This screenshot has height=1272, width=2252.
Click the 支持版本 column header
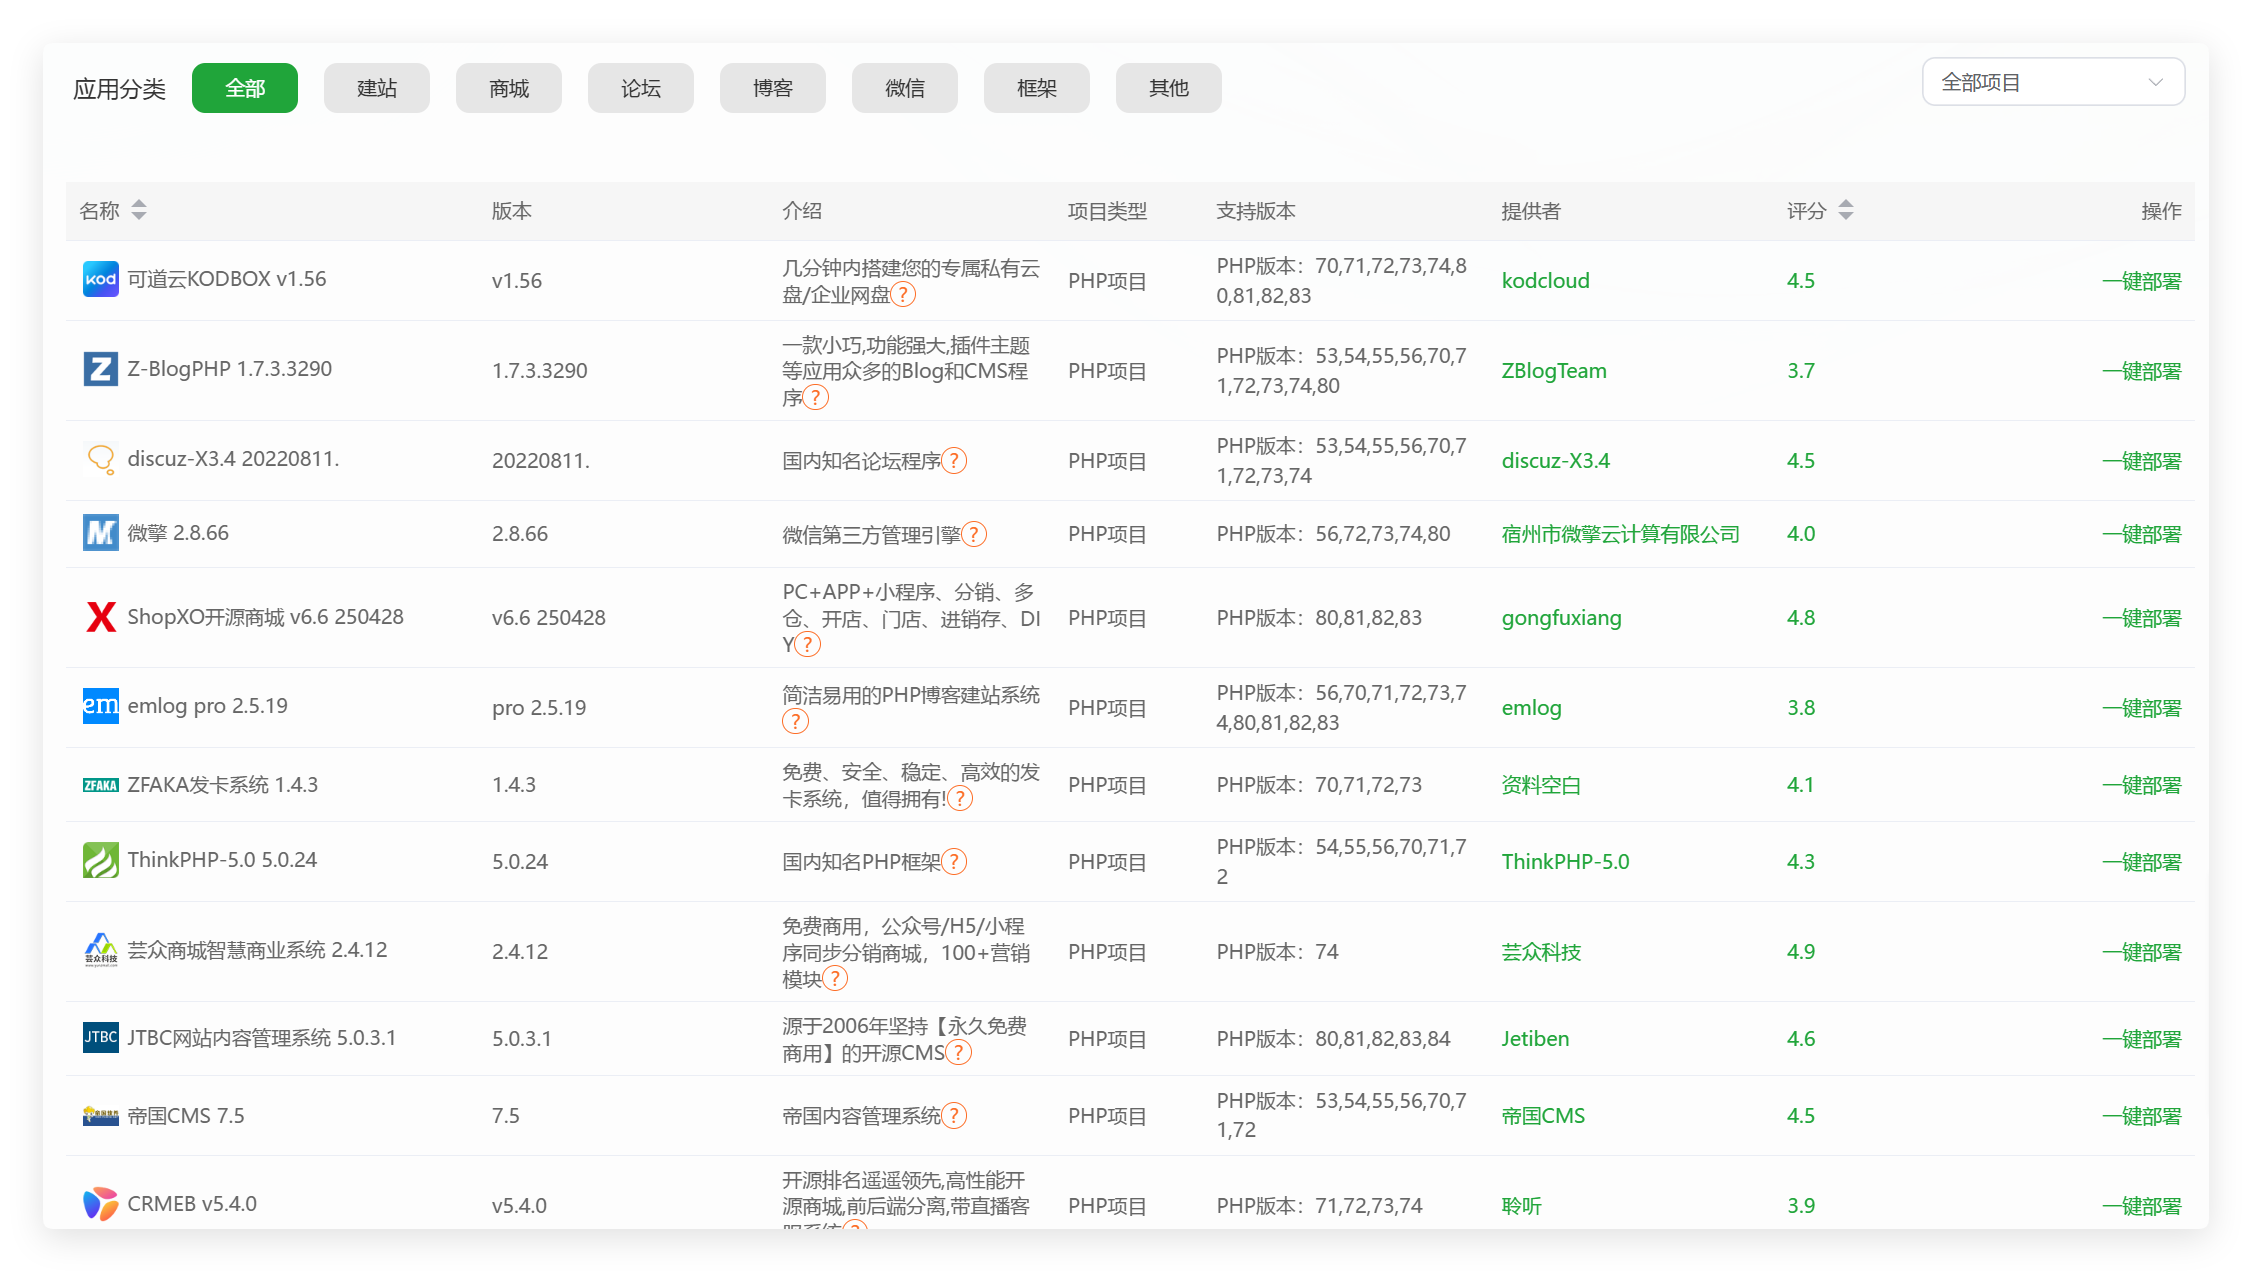tap(1256, 211)
